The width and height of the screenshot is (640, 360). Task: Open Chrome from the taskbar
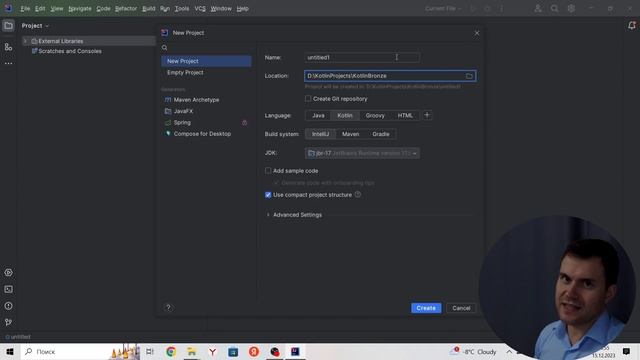click(x=171, y=351)
